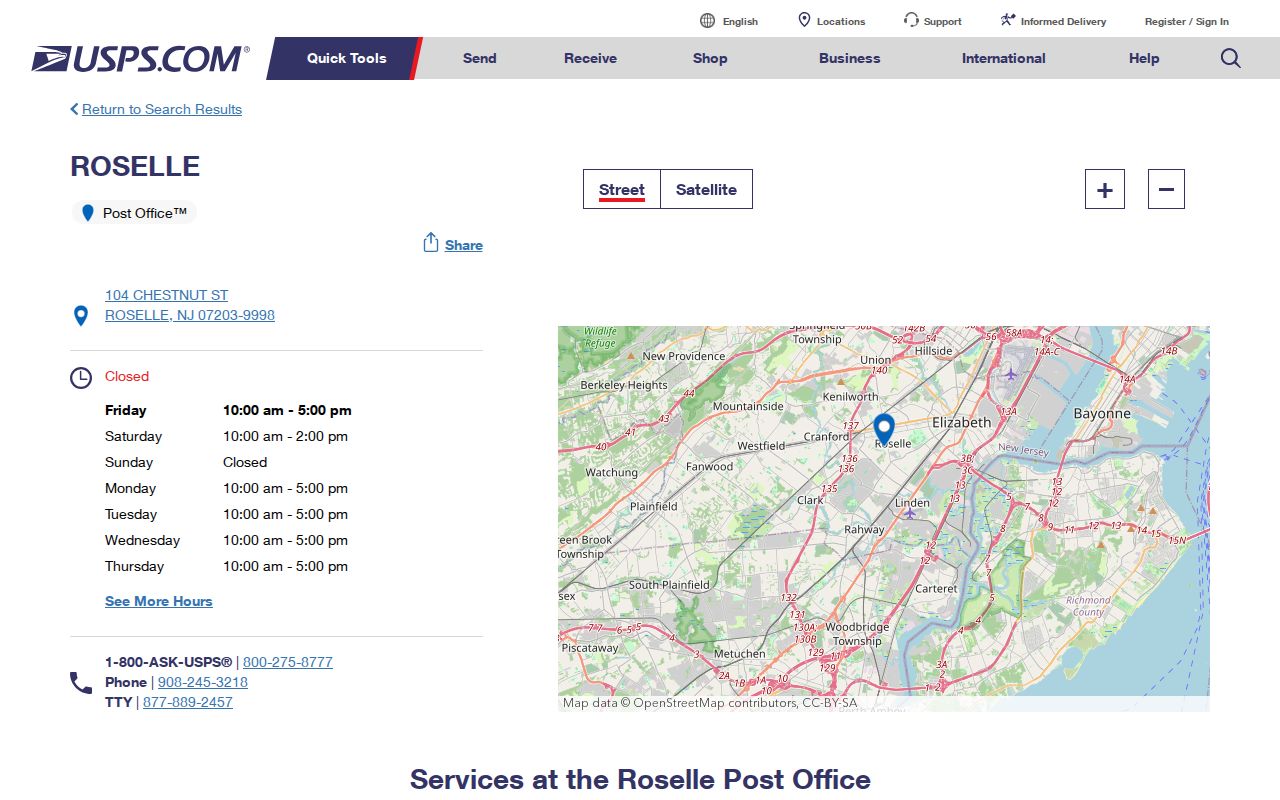Click Register / Sign In

1187,21
